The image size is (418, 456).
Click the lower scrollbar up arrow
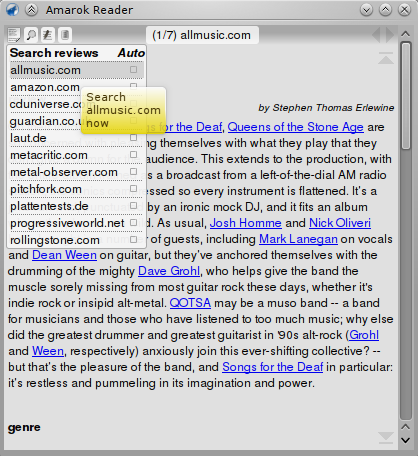click(x=405, y=427)
